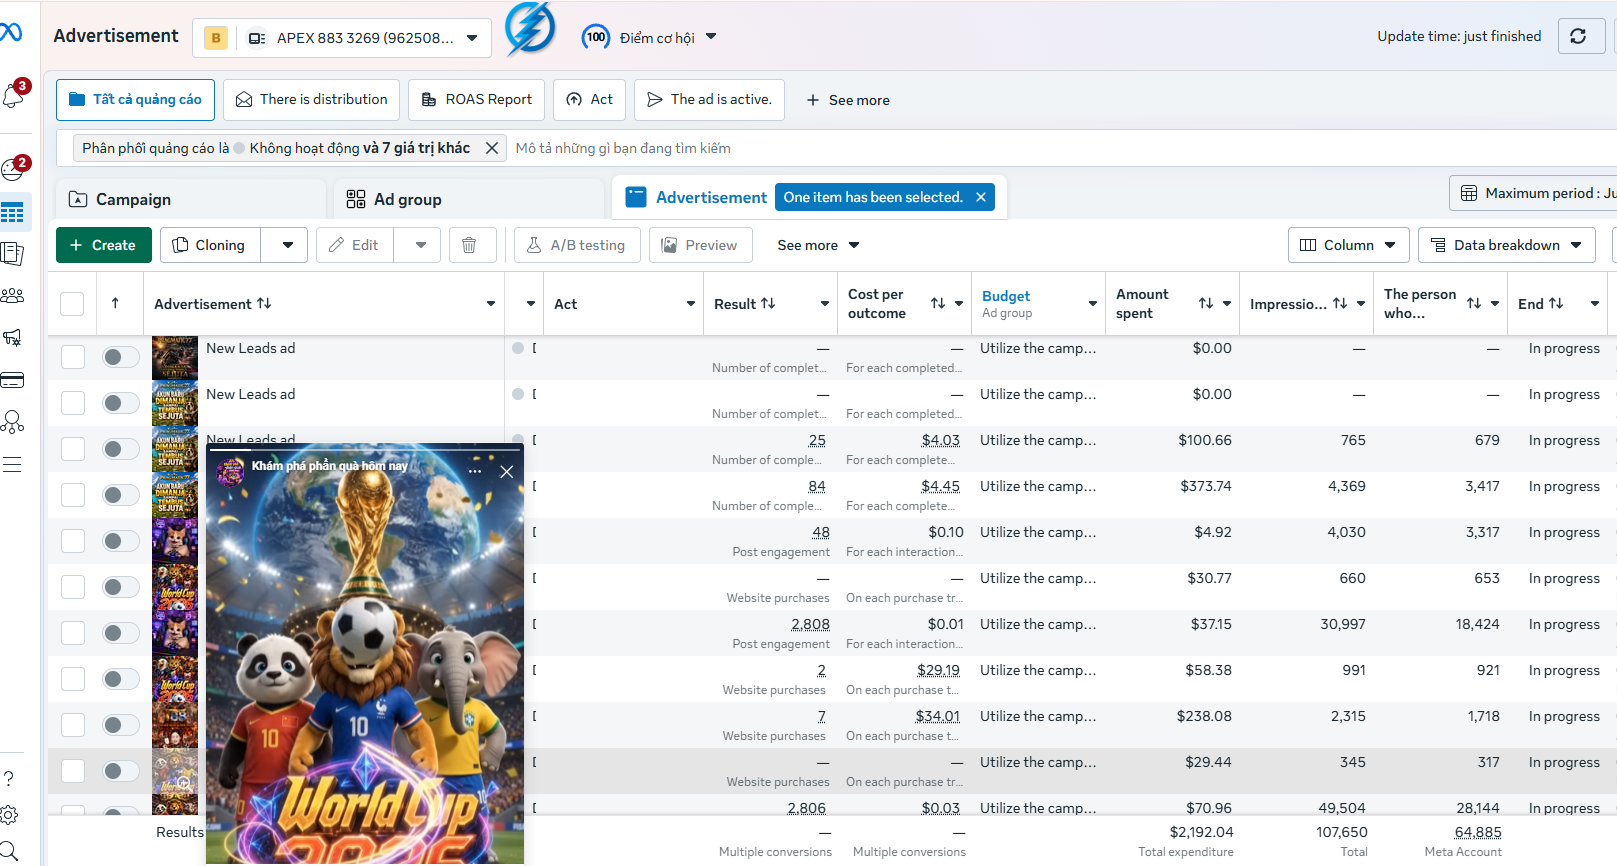
Task: Open the Meta logo home link
Action: click(x=11, y=32)
